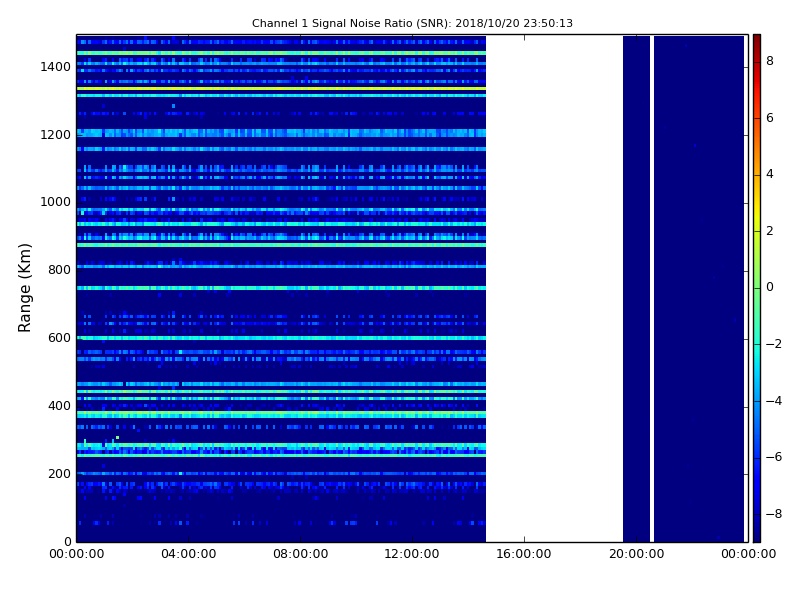Click colorbar tick label −2

click(774, 344)
